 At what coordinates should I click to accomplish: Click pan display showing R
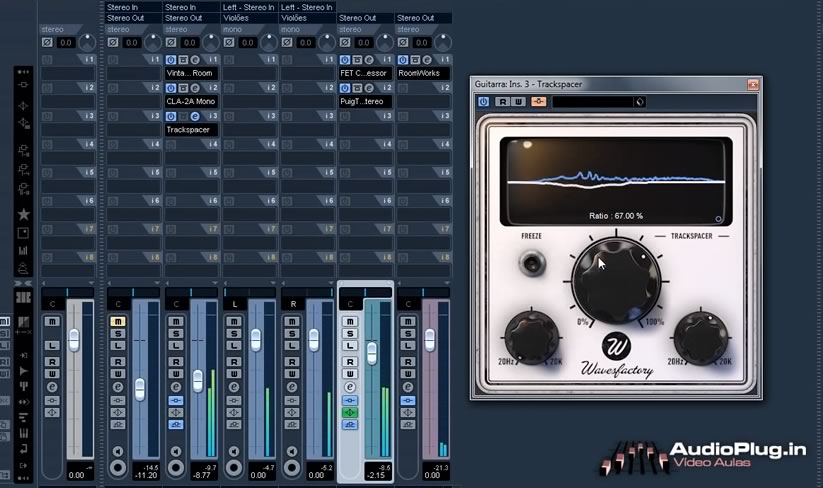(292, 304)
